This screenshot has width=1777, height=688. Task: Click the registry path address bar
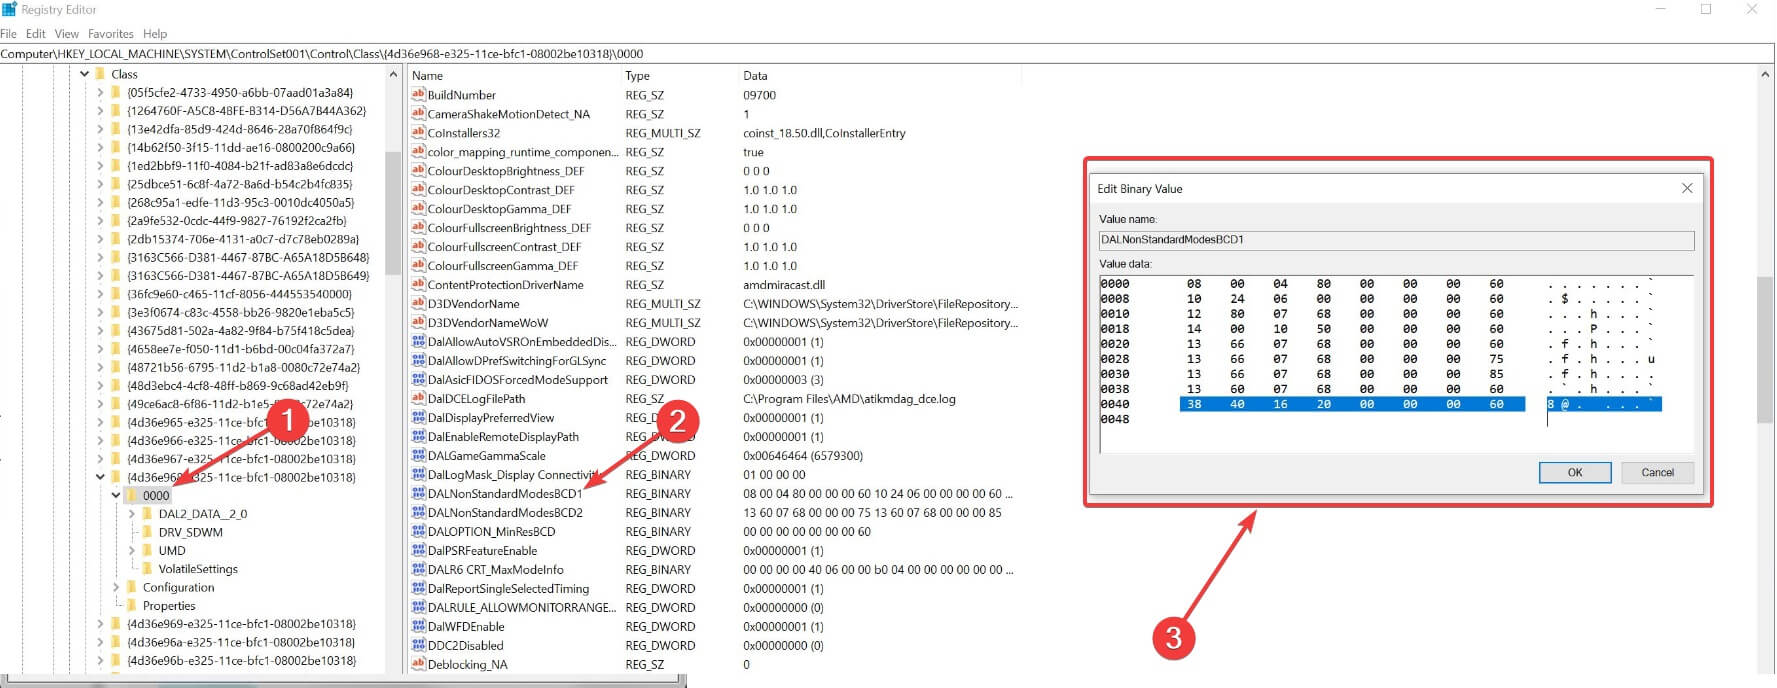pos(886,54)
